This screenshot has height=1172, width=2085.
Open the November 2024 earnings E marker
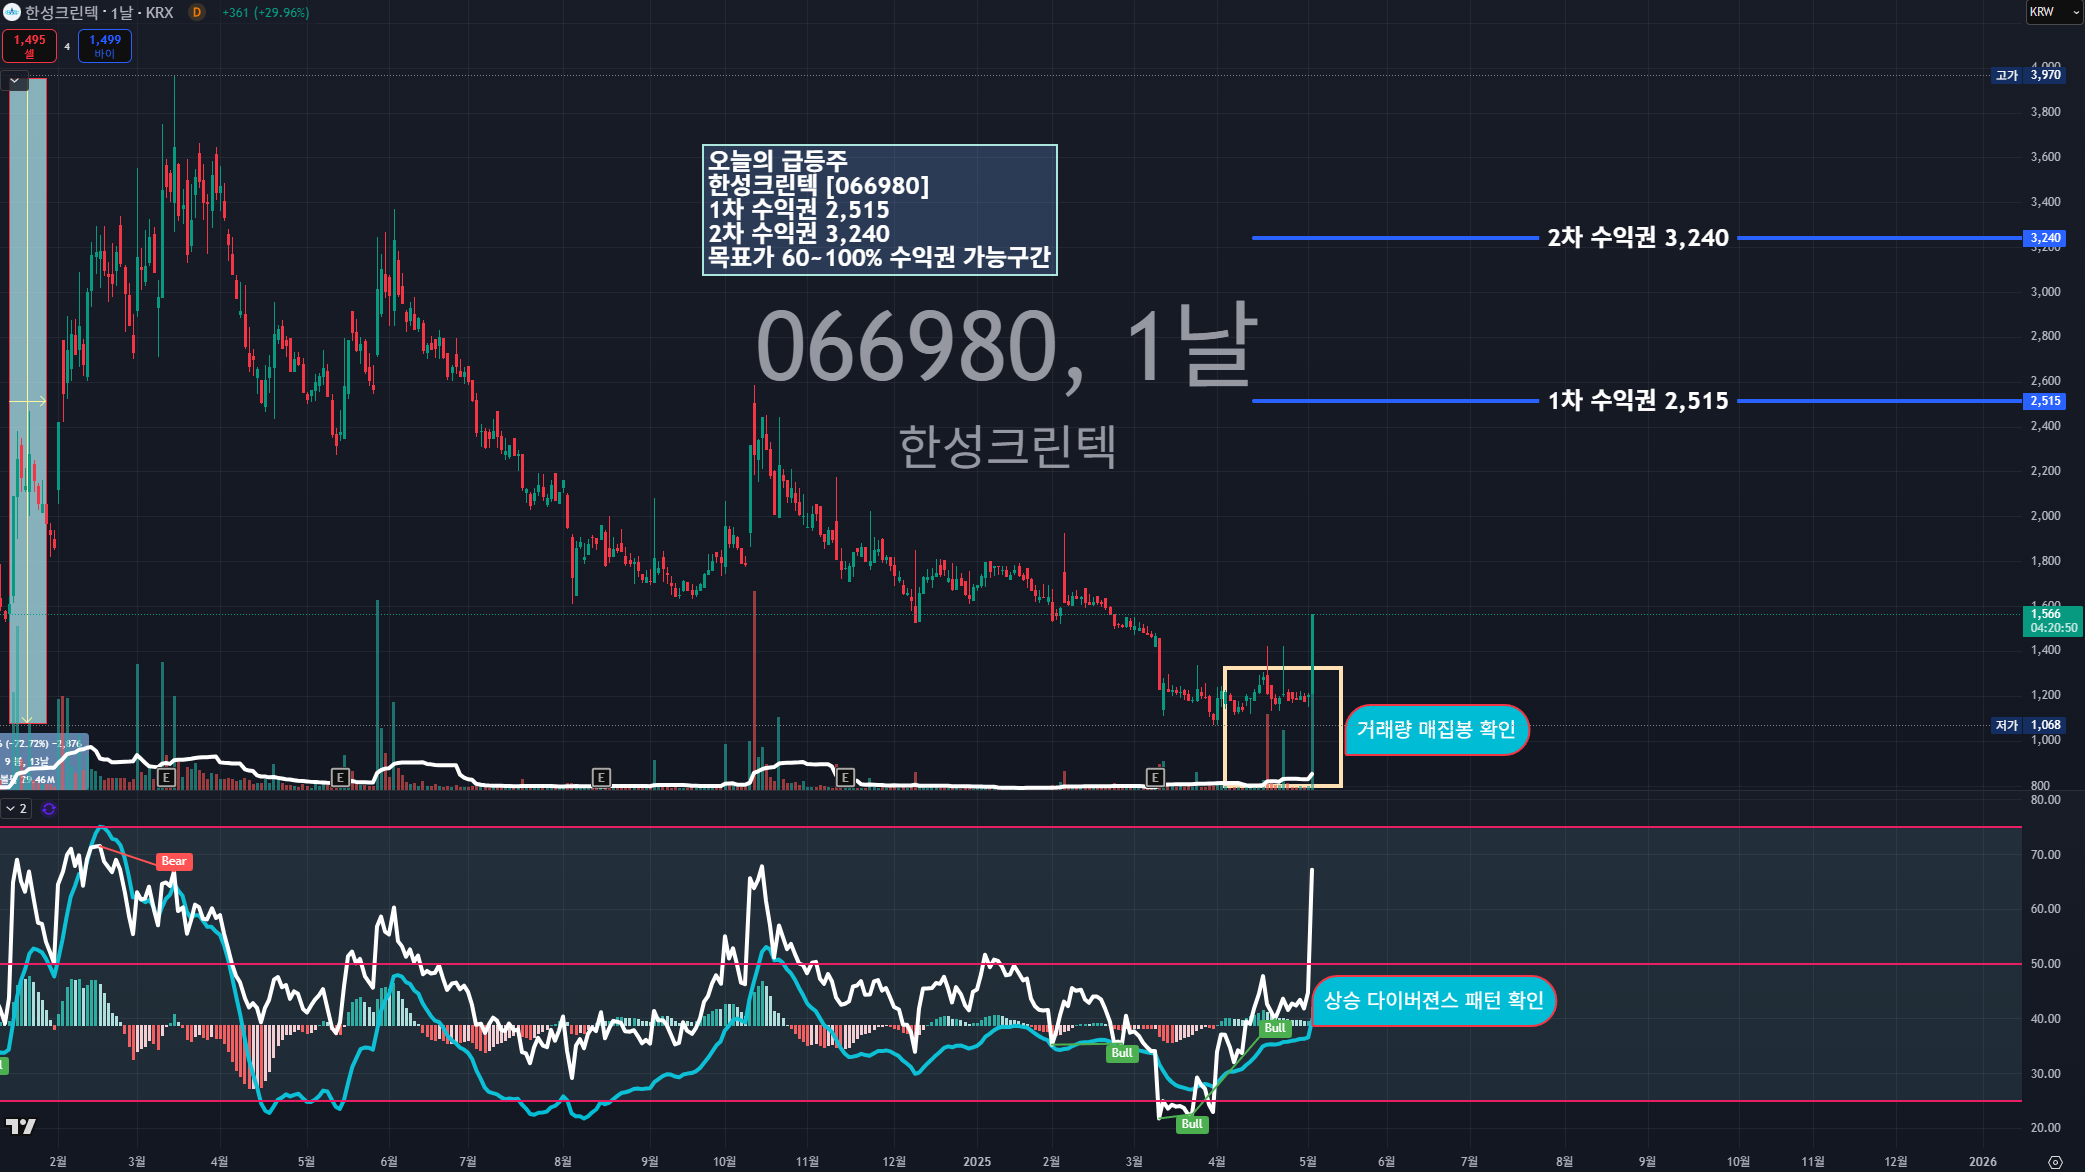pos(845,777)
